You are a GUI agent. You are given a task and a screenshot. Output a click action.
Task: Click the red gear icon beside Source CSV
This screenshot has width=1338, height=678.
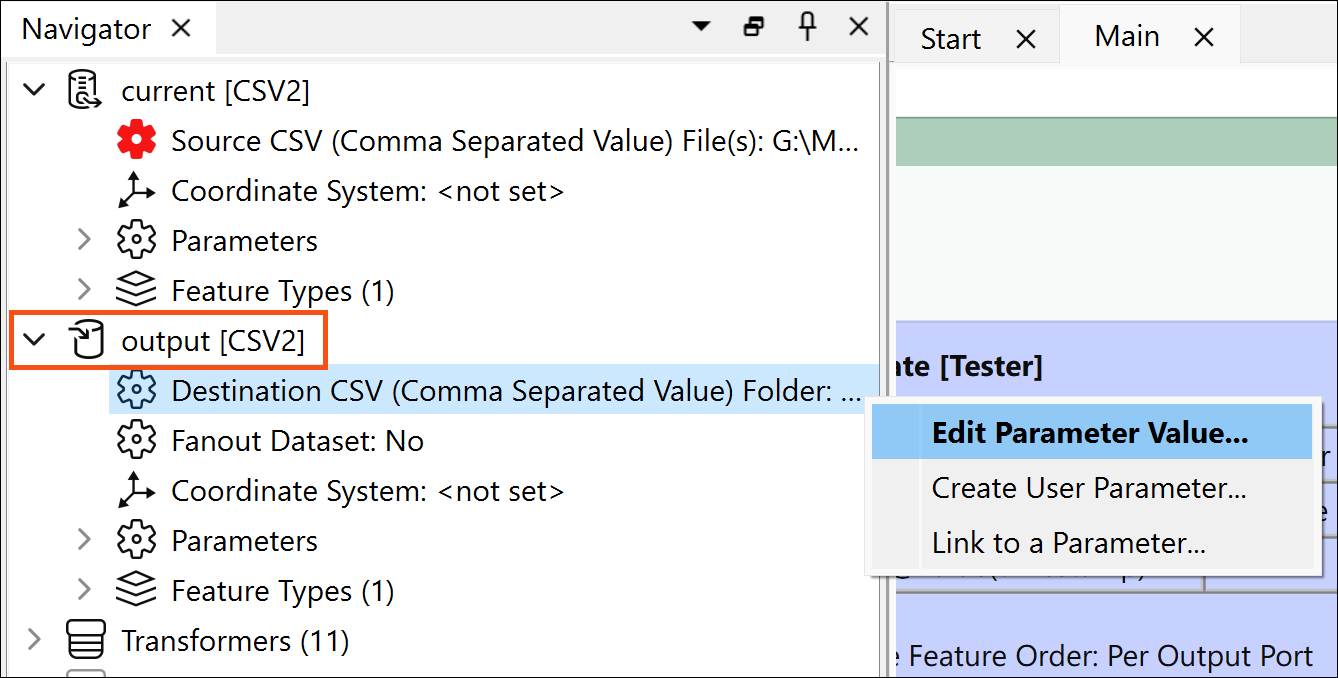[x=136, y=140]
